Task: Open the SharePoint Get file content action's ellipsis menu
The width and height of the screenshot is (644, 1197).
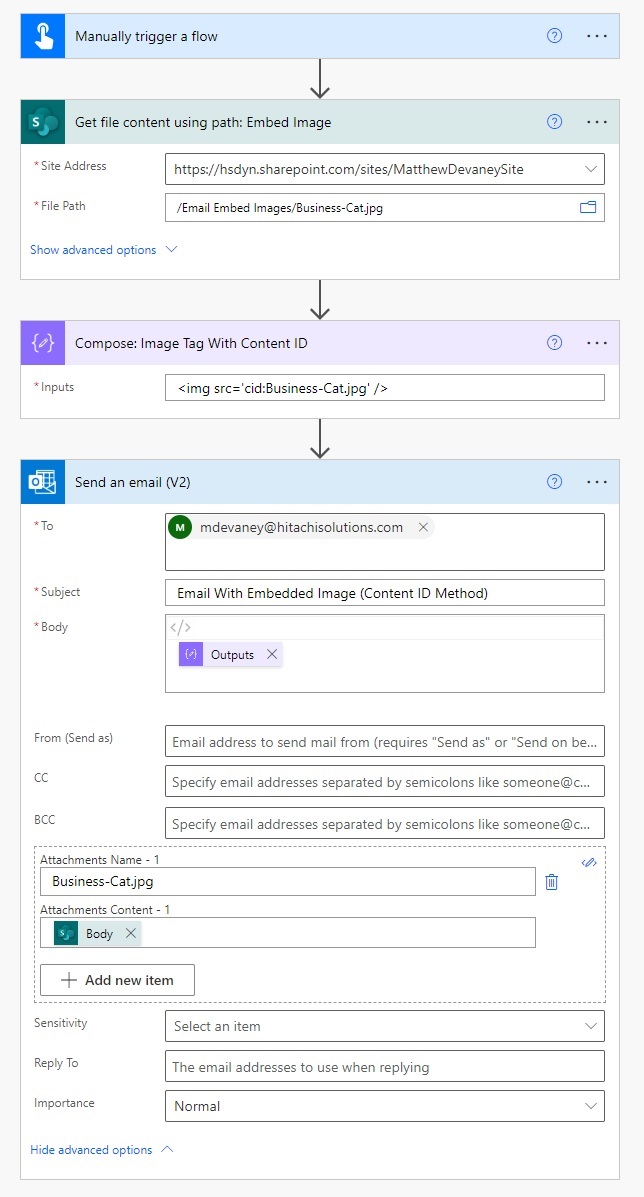Action: 597,121
